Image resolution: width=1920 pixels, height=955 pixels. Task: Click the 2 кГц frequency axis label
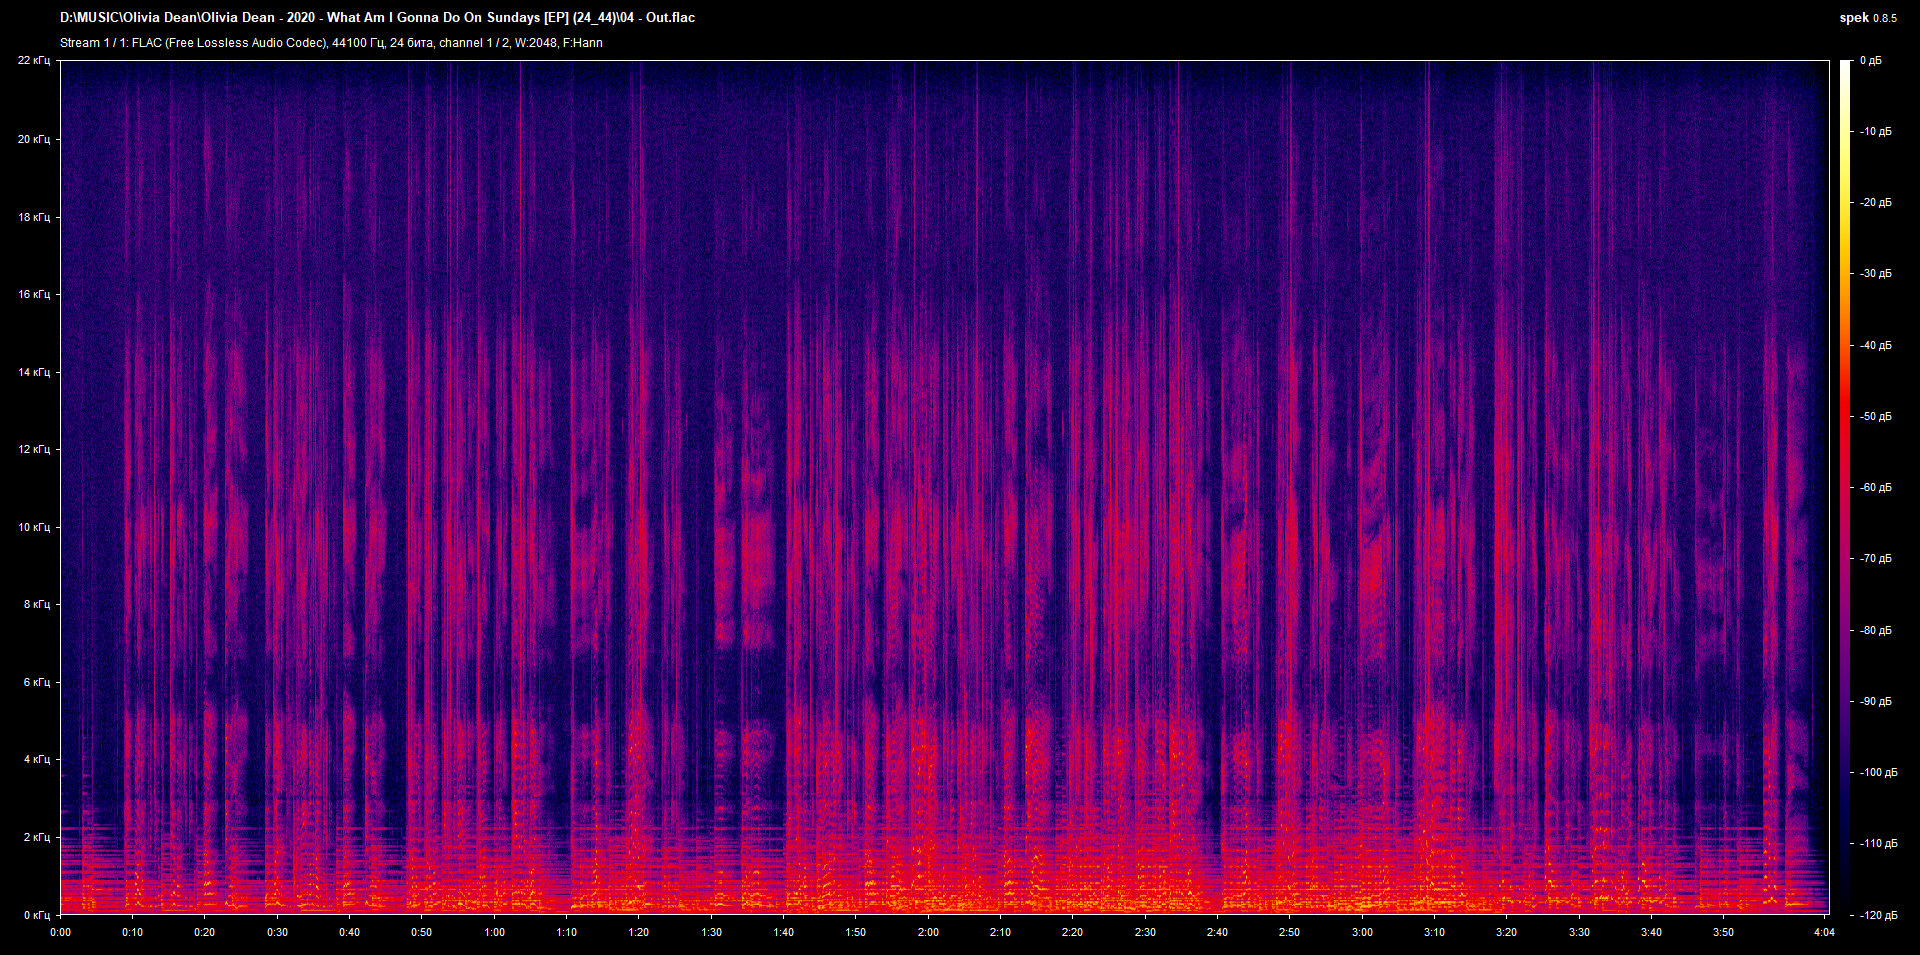click(x=36, y=837)
